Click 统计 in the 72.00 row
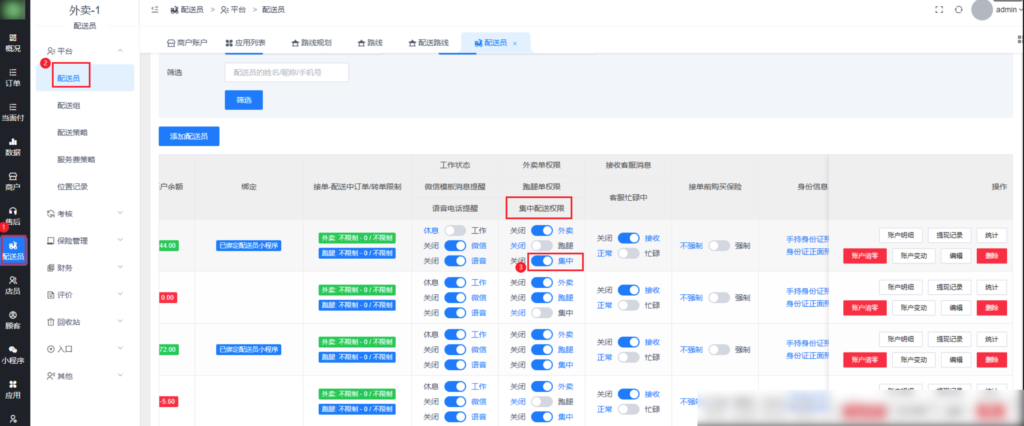 click(x=992, y=339)
